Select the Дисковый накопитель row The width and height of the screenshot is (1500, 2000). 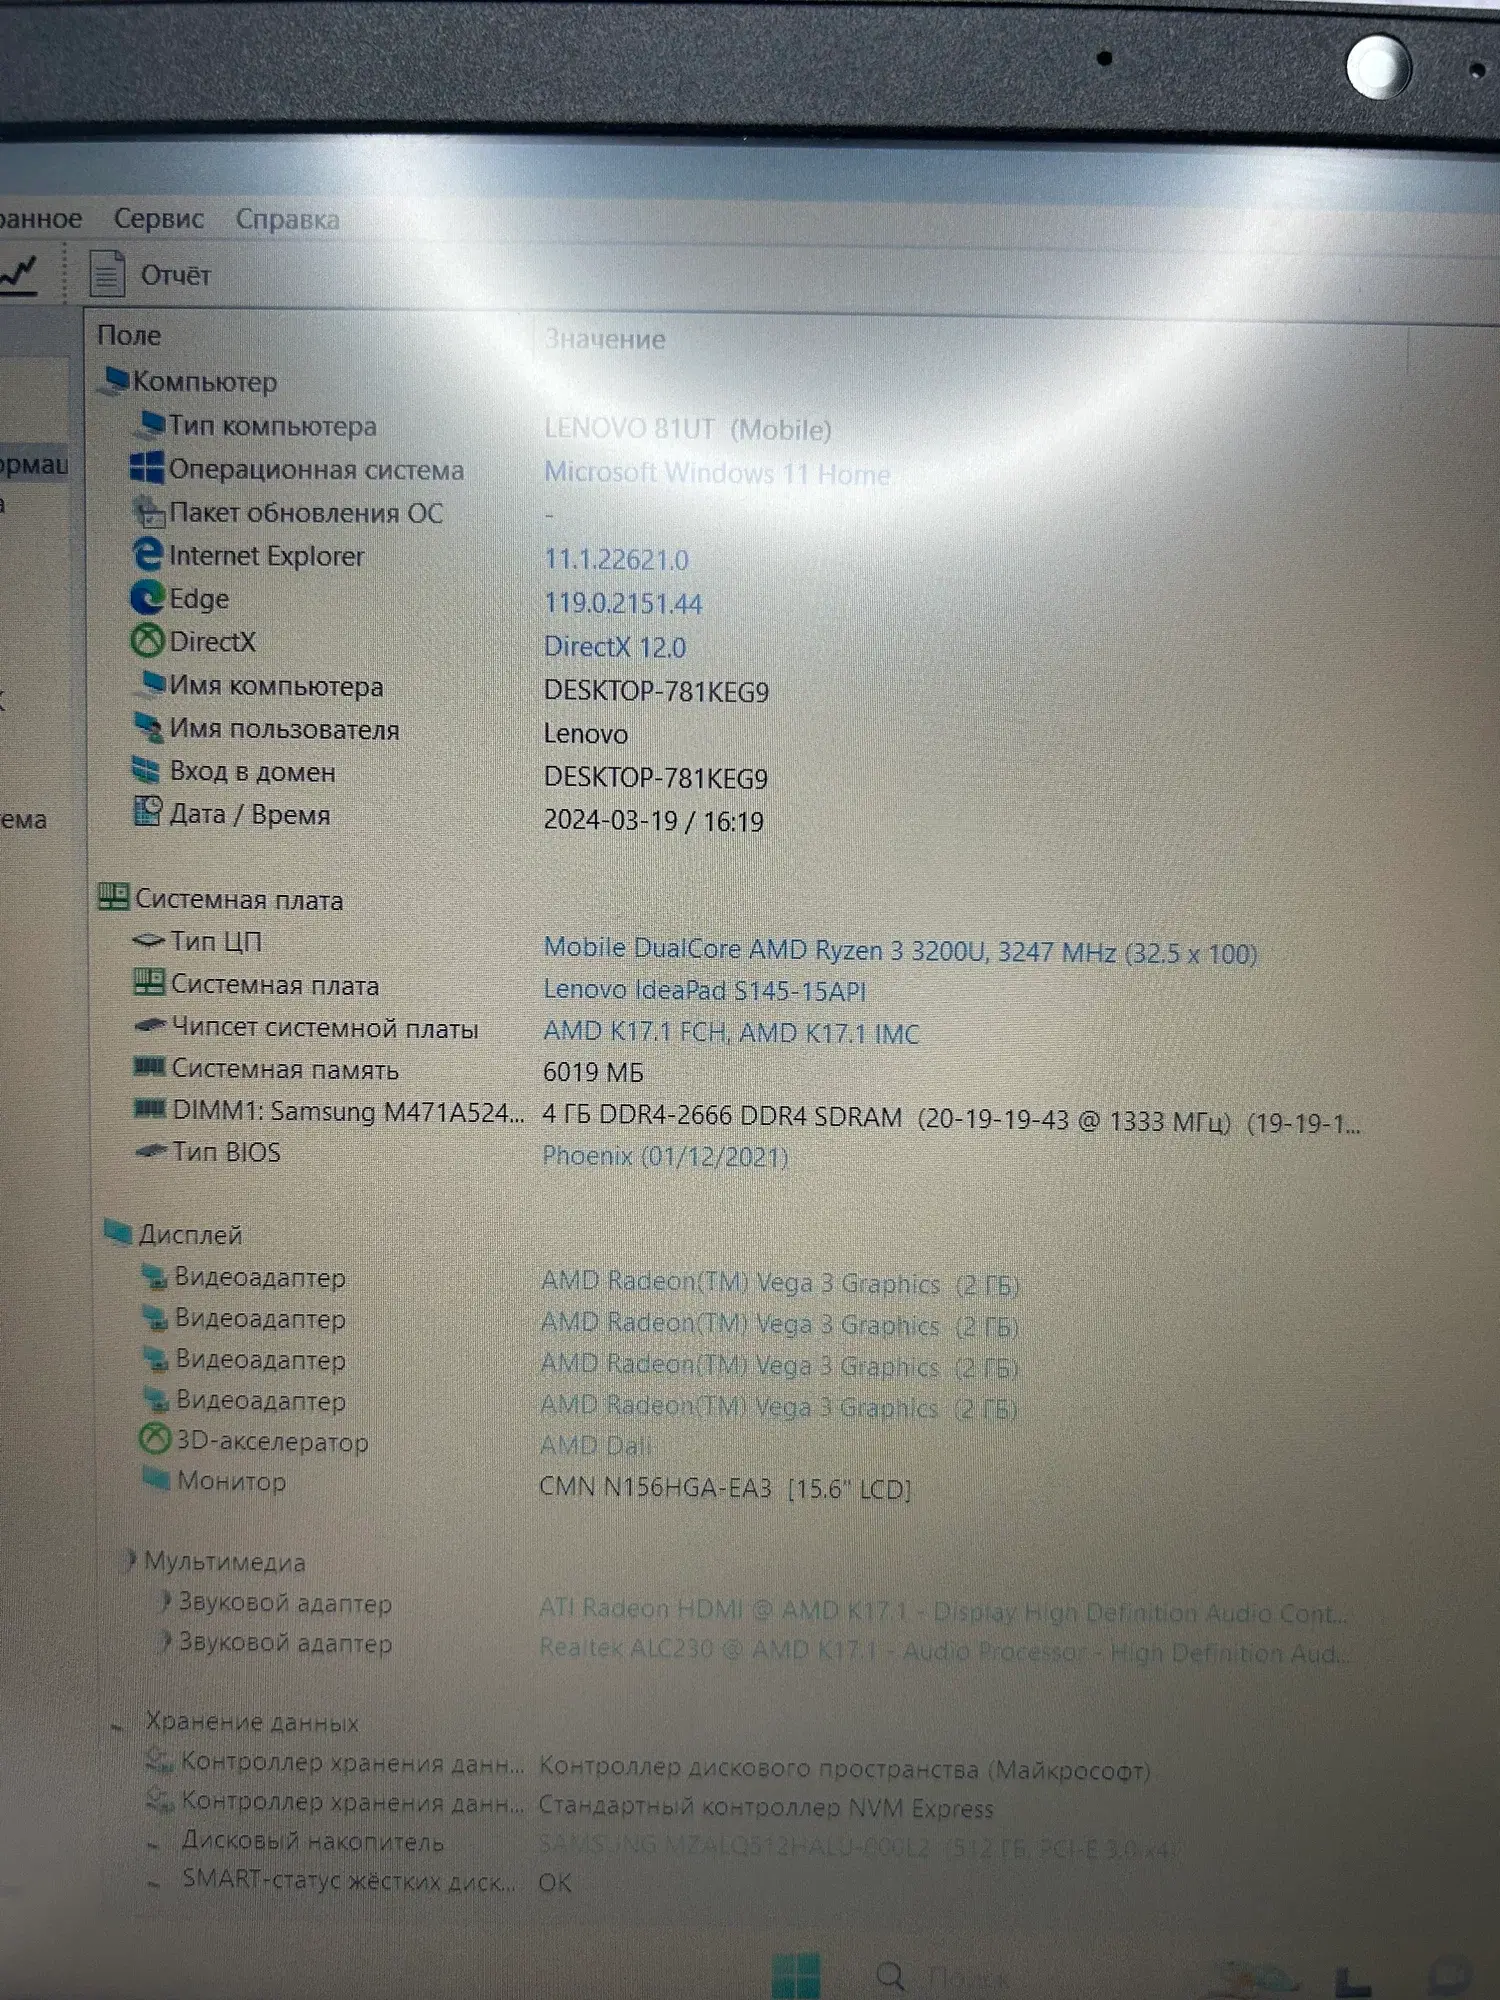tap(660, 1844)
